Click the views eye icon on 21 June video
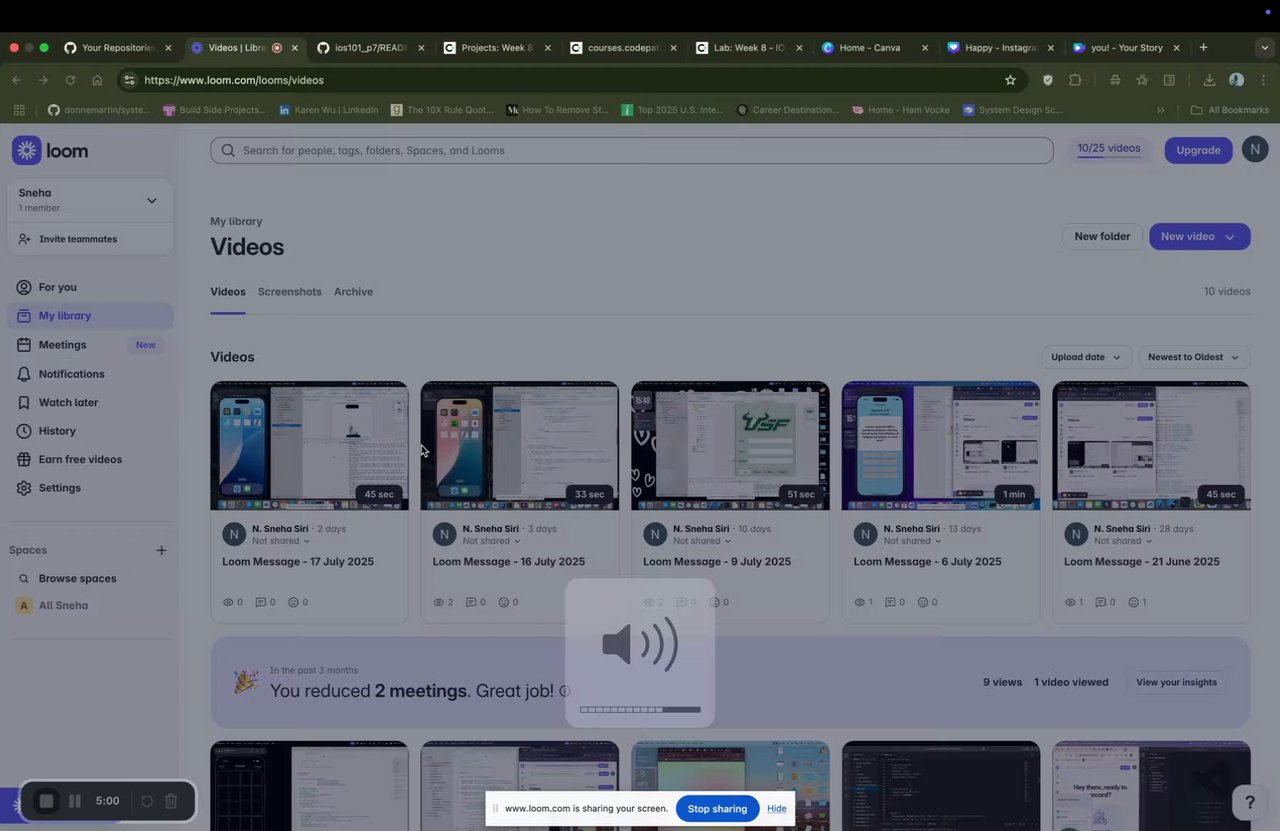The width and height of the screenshot is (1280, 831). [x=1070, y=602]
